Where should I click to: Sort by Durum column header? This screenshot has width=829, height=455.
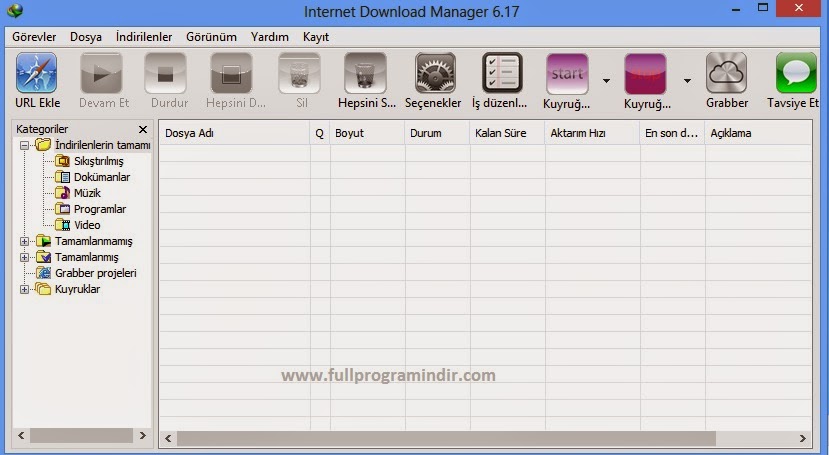click(x=437, y=133)
